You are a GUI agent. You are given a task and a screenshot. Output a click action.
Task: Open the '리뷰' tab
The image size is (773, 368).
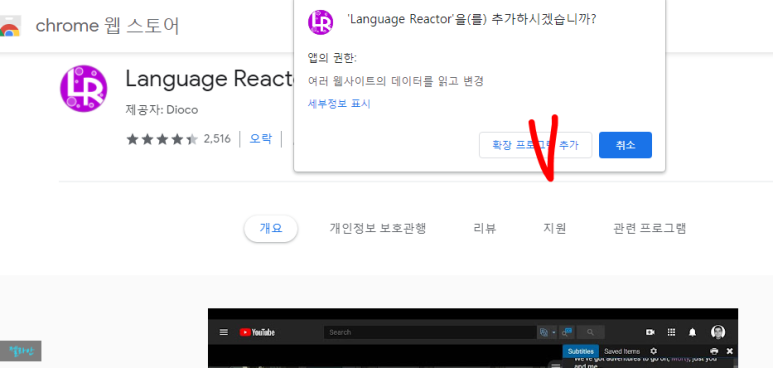[485, 228]
